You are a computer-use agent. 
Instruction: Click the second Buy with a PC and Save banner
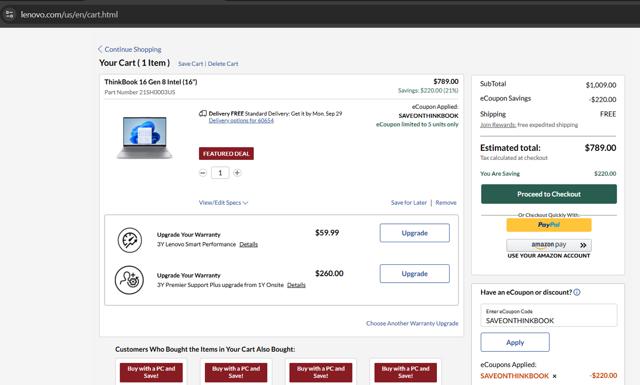(x=236, y=372)
